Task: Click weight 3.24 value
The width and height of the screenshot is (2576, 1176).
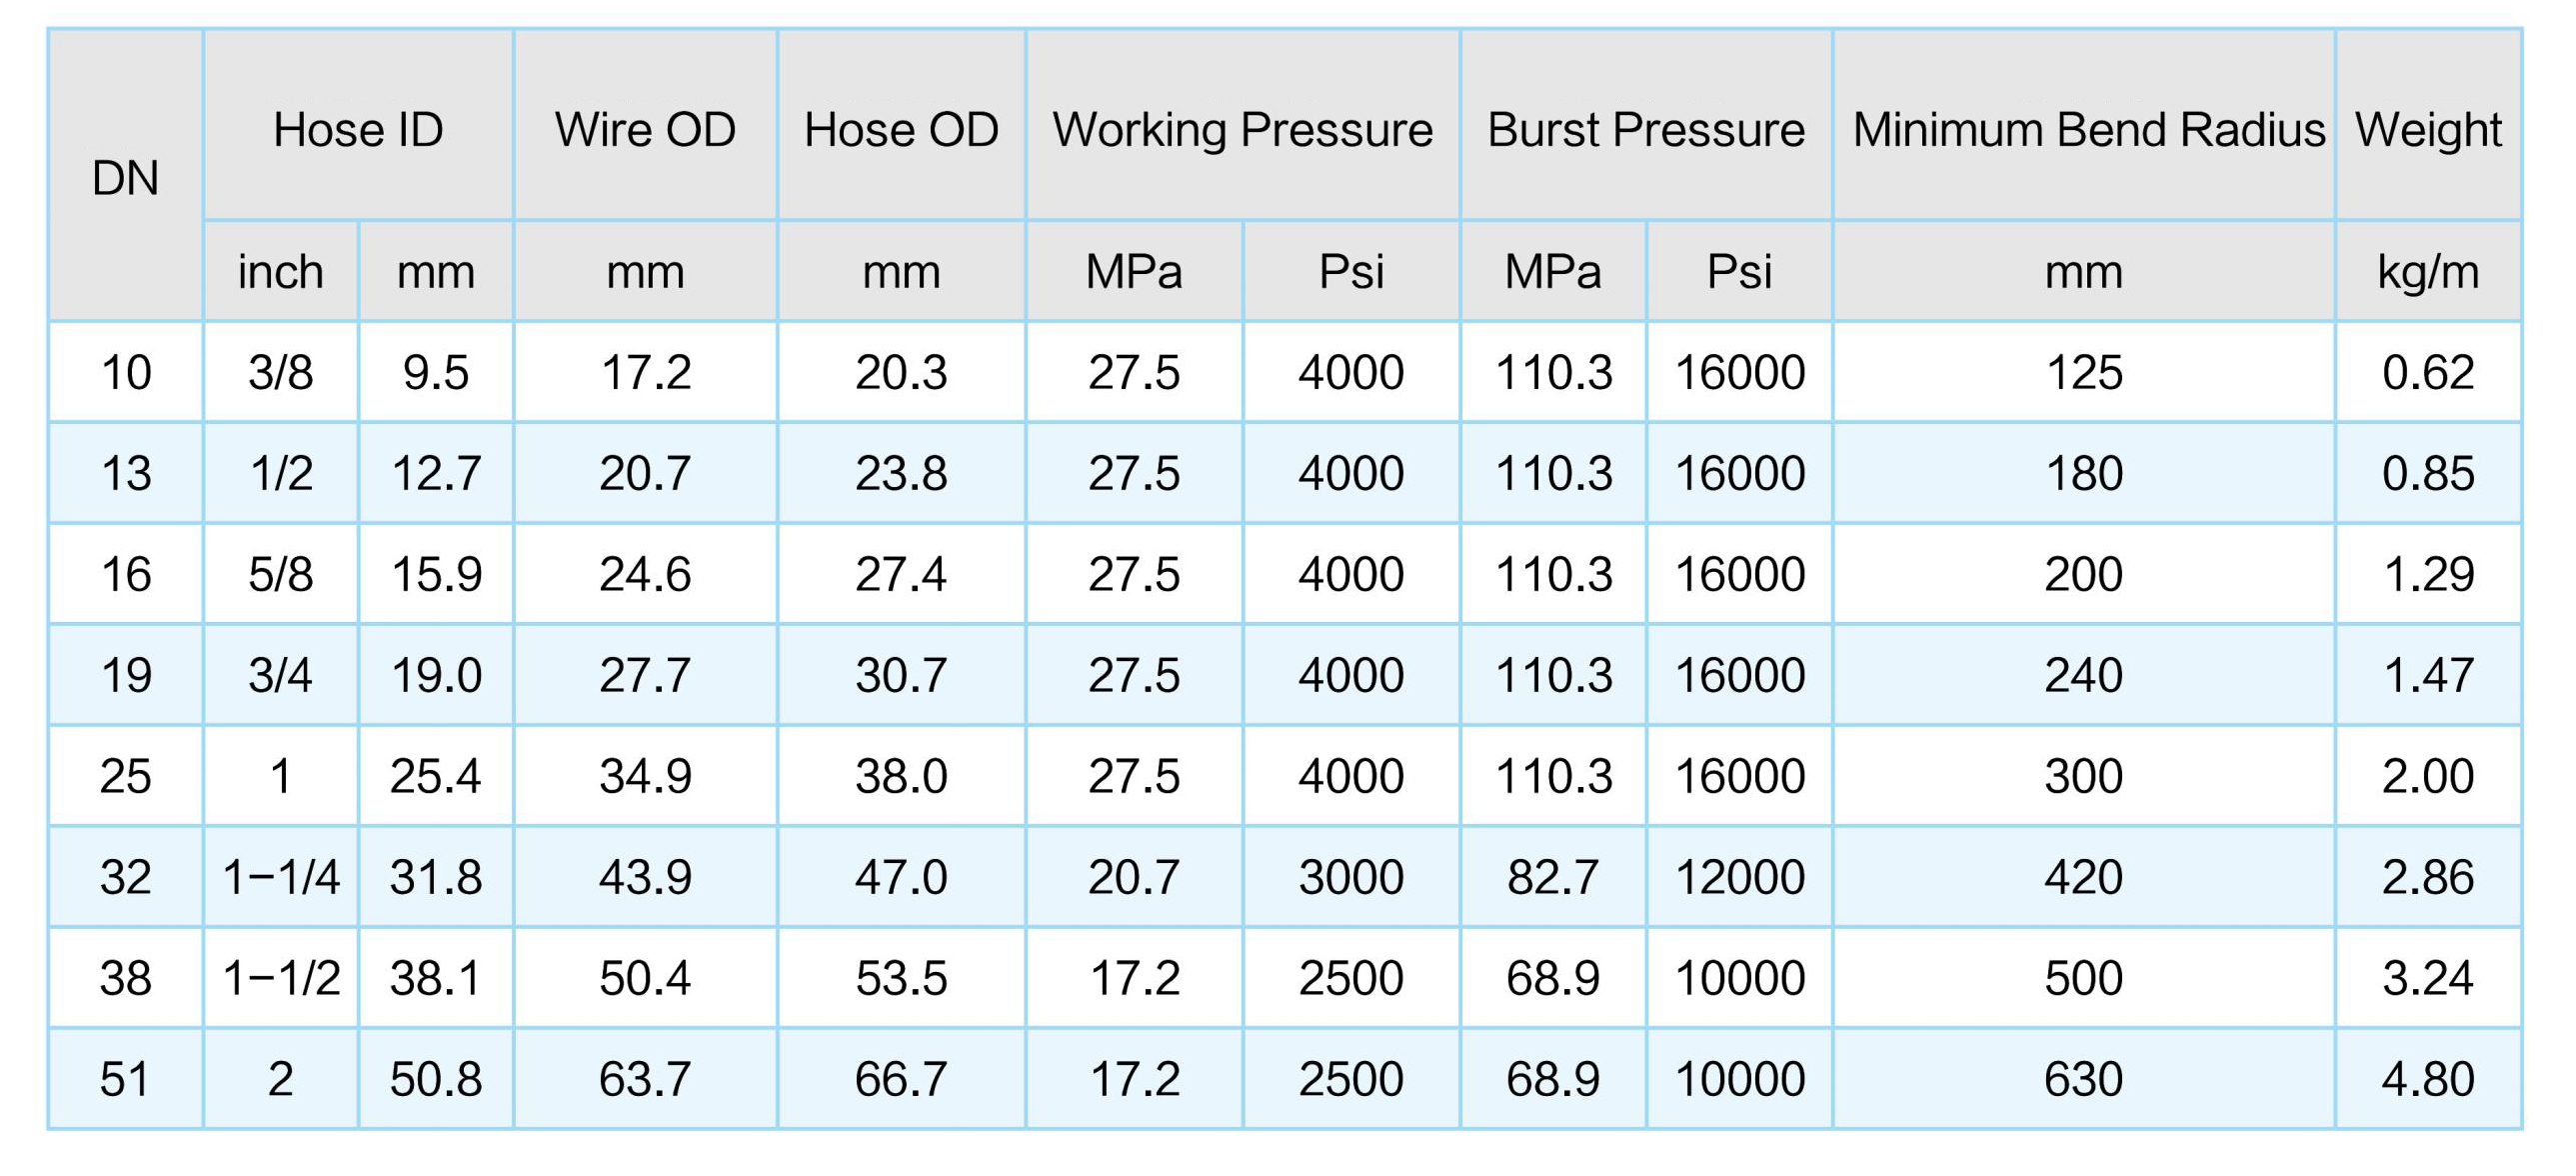Action: coord(2428,978)
